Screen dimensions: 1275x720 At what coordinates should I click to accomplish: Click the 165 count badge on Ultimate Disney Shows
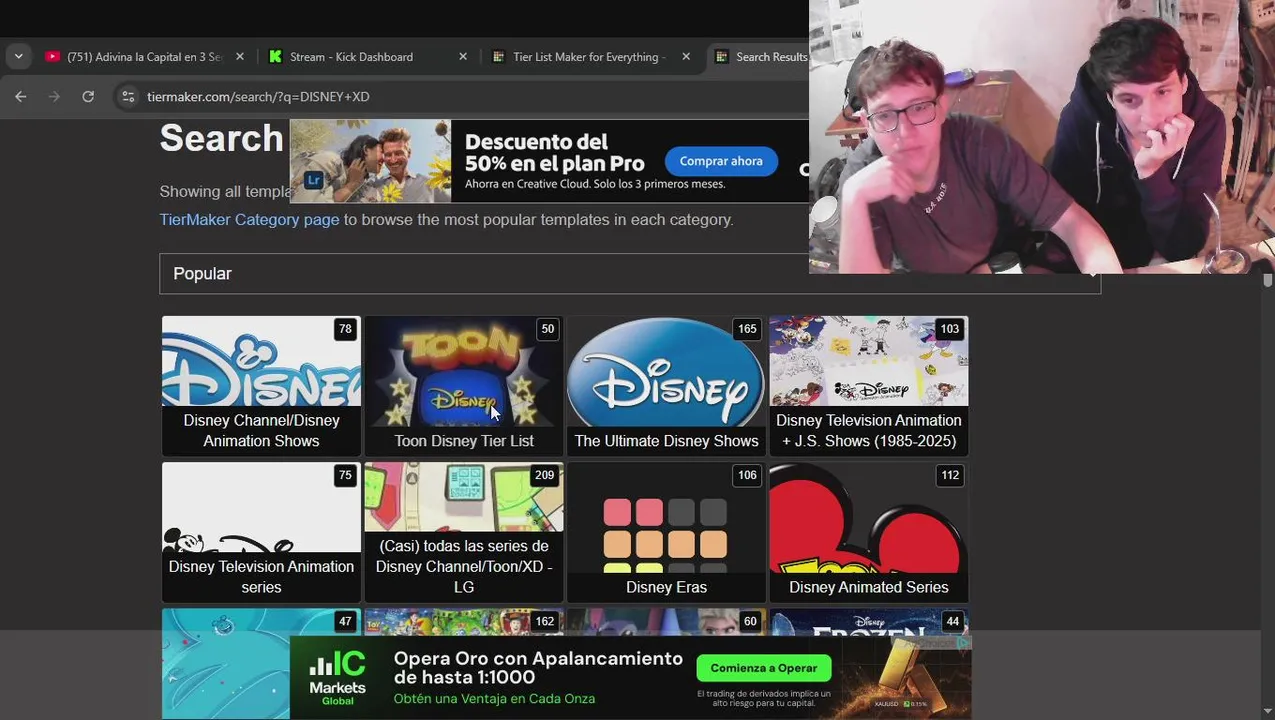coord(747,329)
